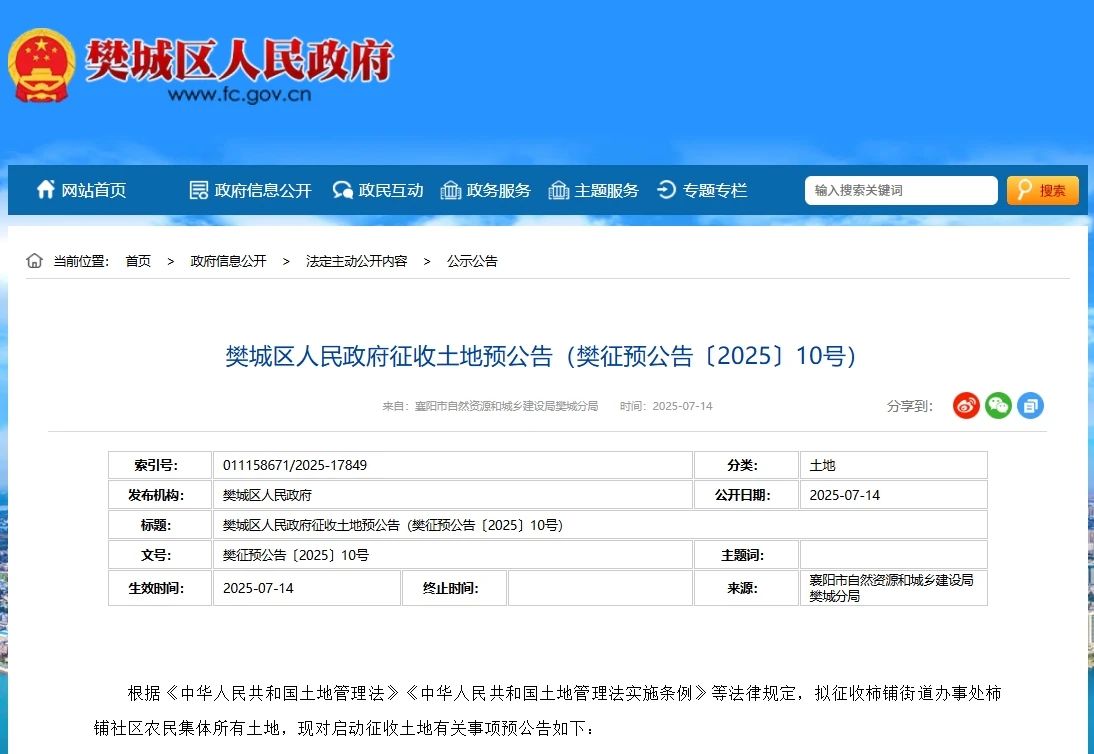Viewport: 1094px width, 754px height.
Task: Open 公示公告 breadcrumb link
Action: tap(472, 261)
